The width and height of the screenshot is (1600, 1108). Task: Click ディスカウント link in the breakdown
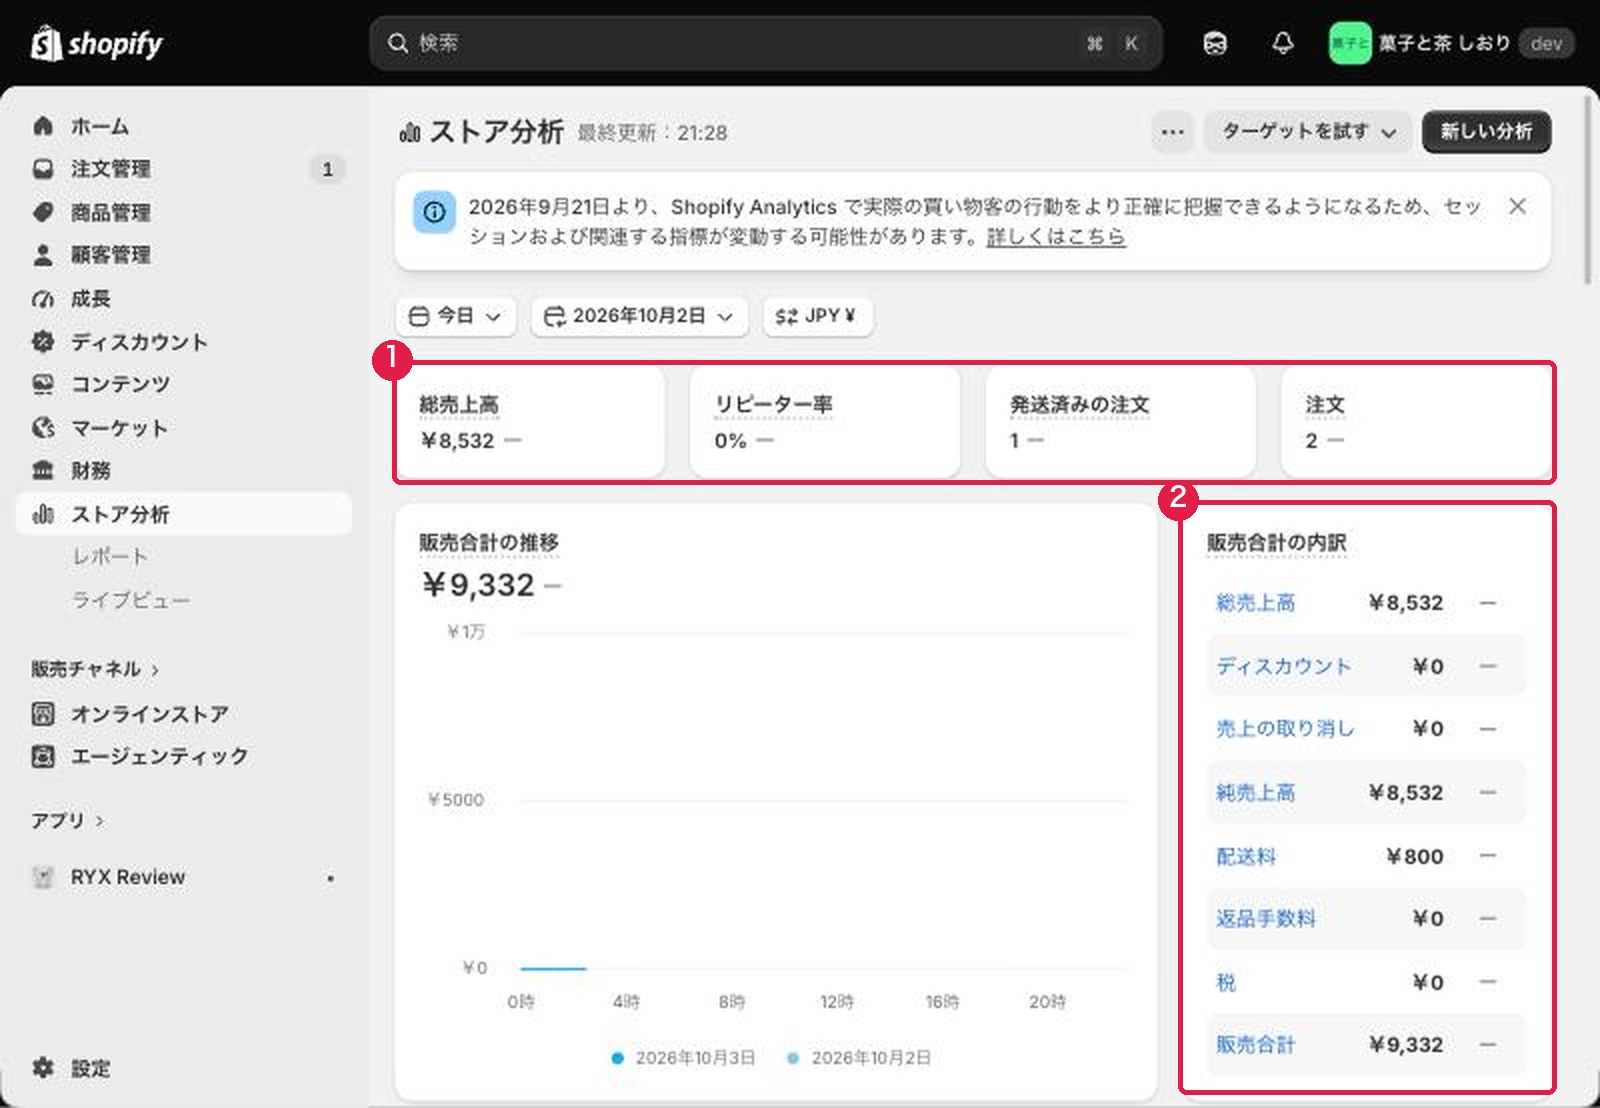(1284, 666)
